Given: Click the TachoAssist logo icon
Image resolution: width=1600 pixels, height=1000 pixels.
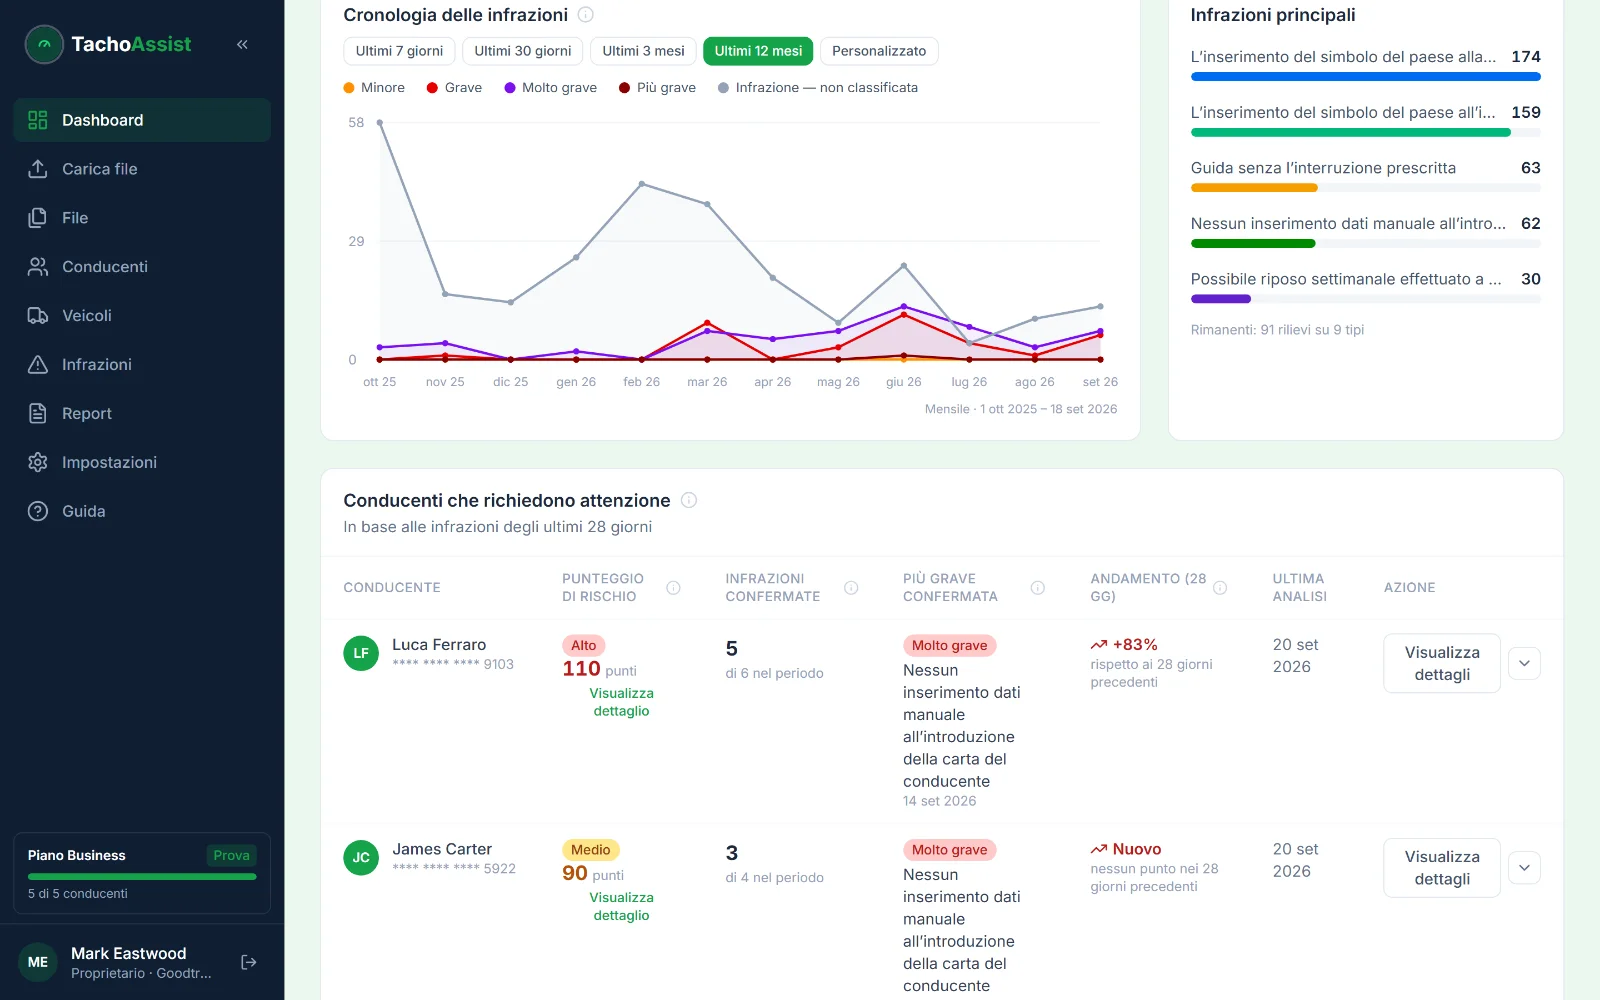Looking at the screenshot, I should 44,44.
